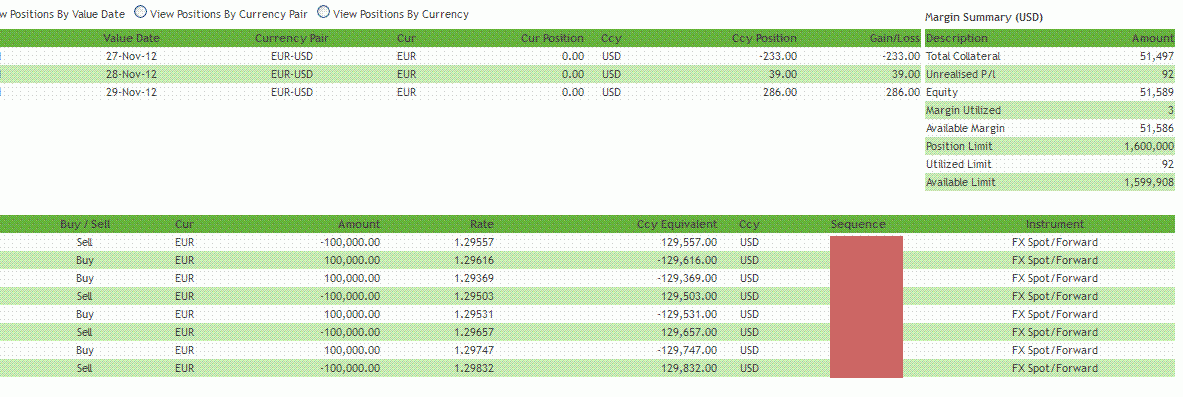Open the 27-Nov-12 value date row
The image size is (1183, 397).
(460, 56)
